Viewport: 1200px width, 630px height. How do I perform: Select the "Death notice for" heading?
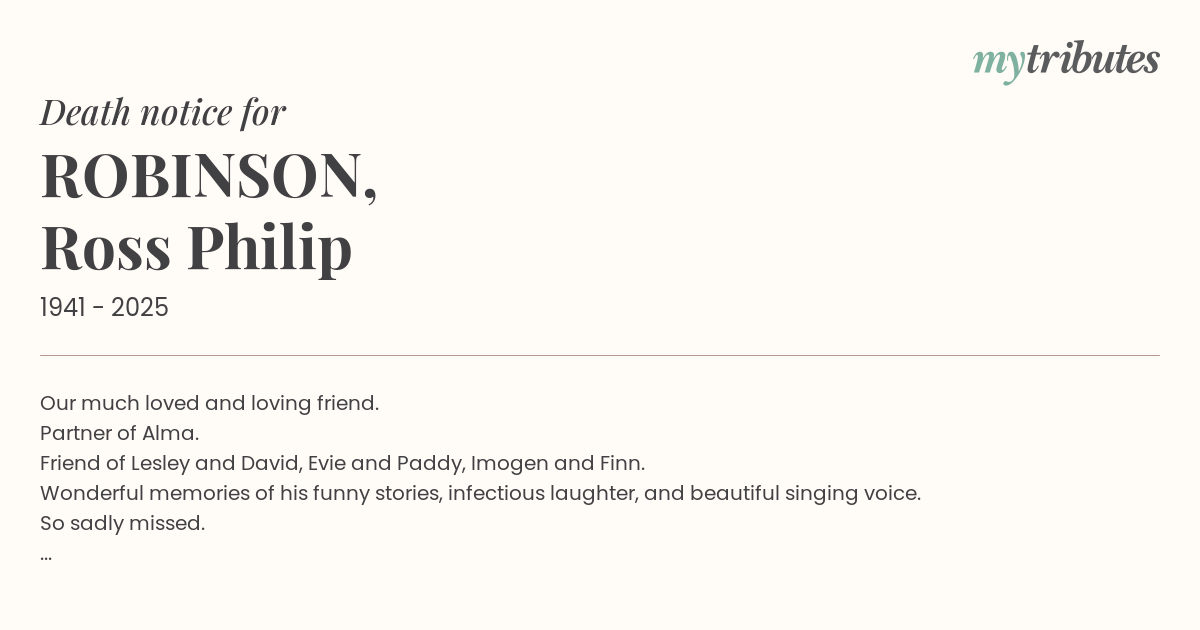163,113
